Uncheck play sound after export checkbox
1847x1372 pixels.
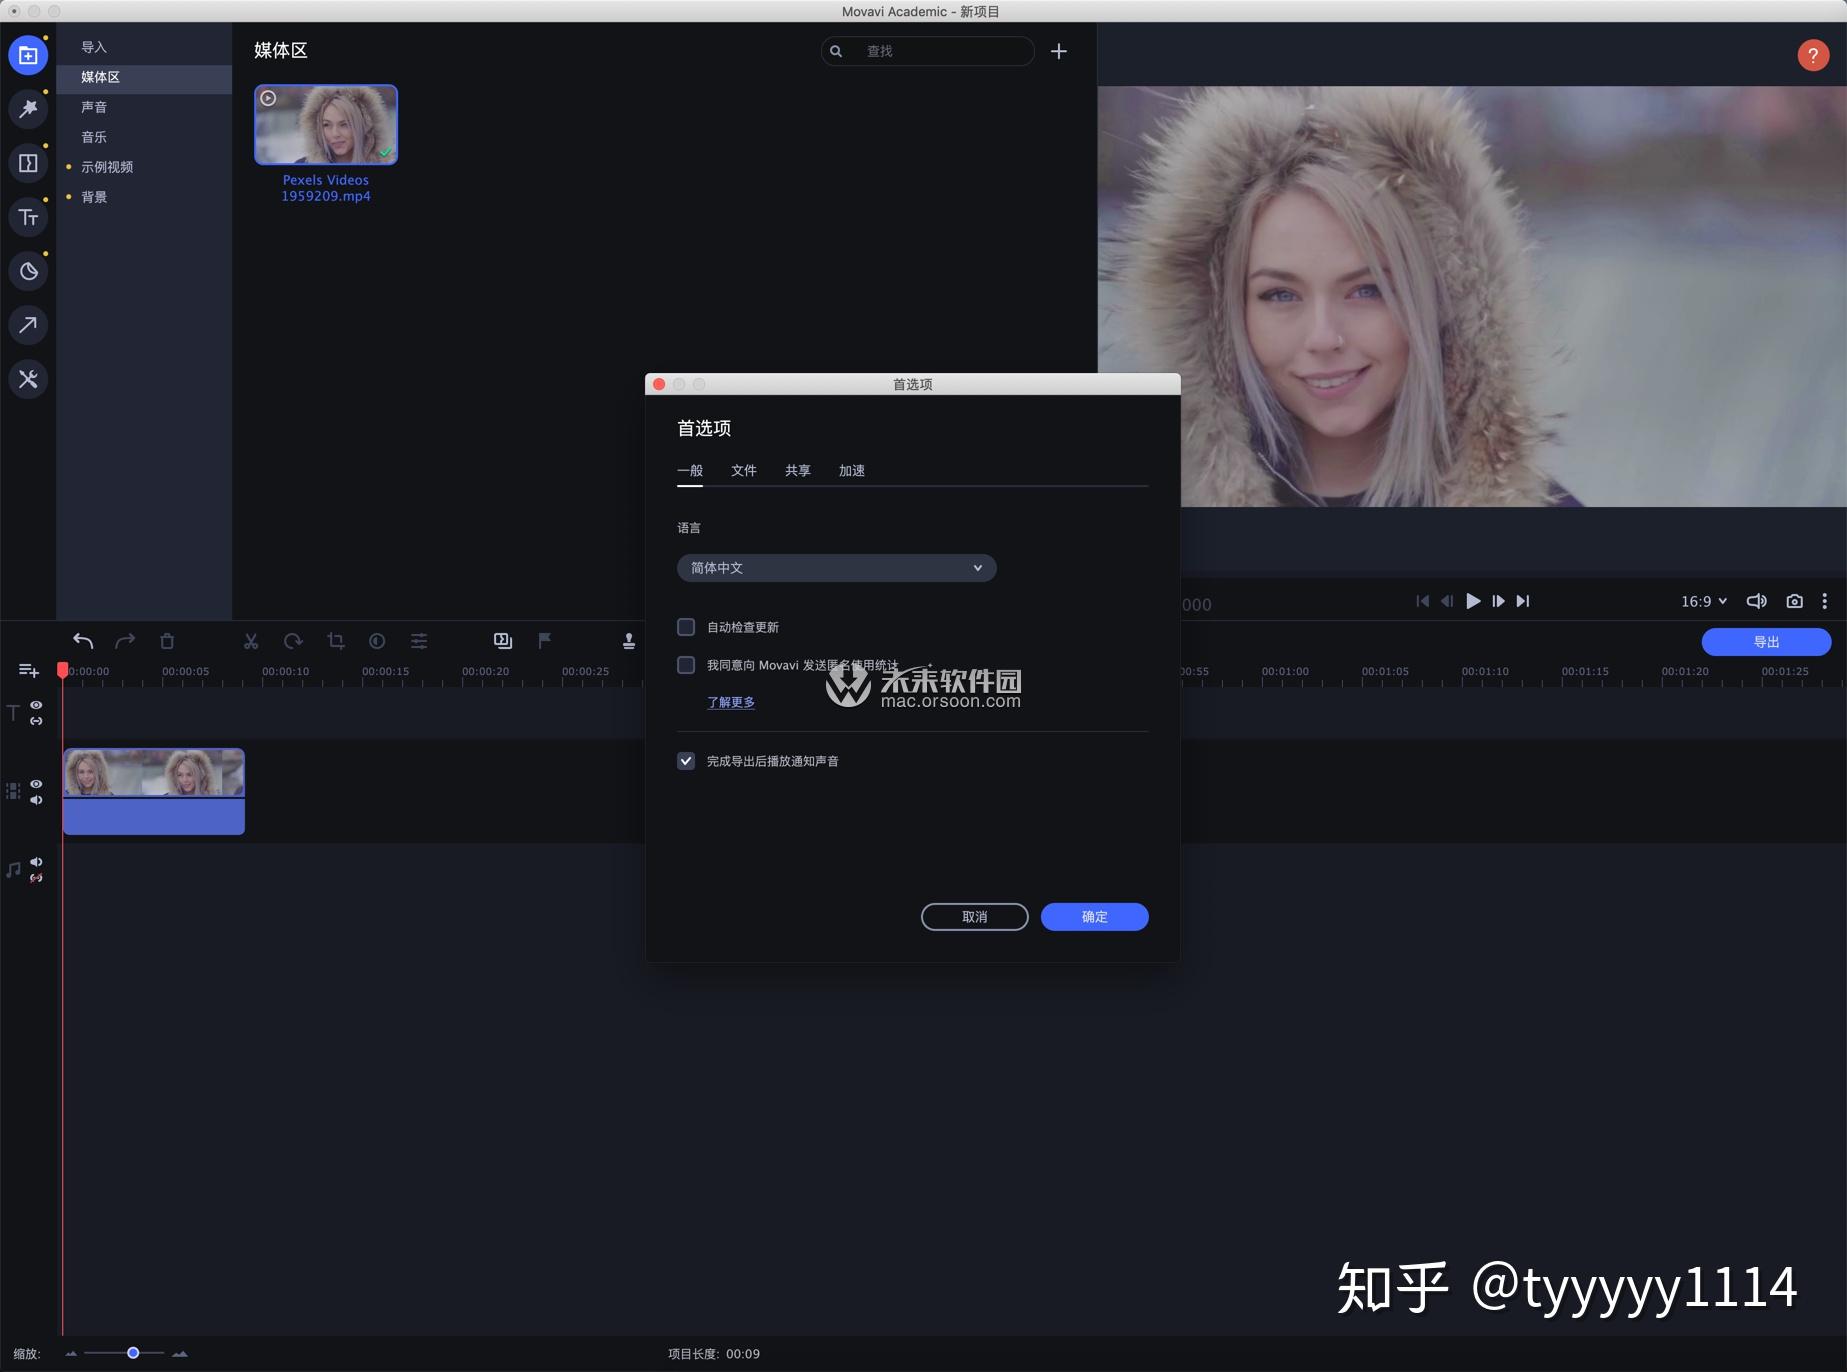coord(686,761)
